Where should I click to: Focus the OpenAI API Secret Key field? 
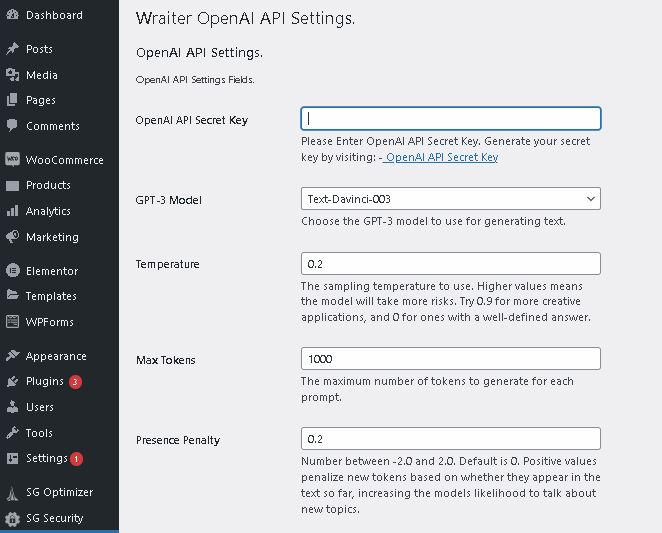tap(450, 118)
